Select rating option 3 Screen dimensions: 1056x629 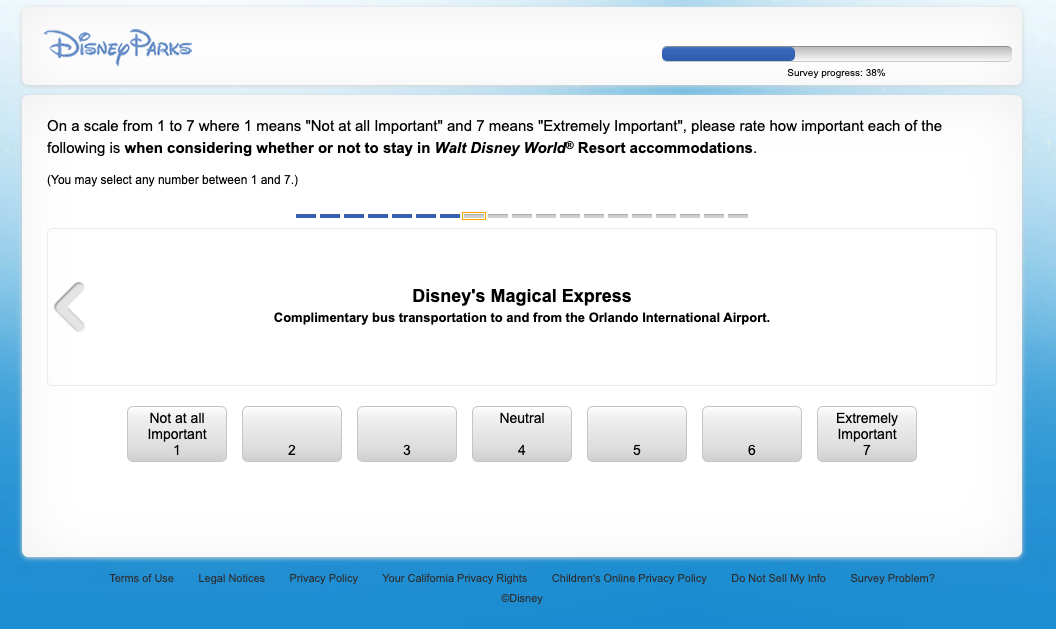(406, 434)
